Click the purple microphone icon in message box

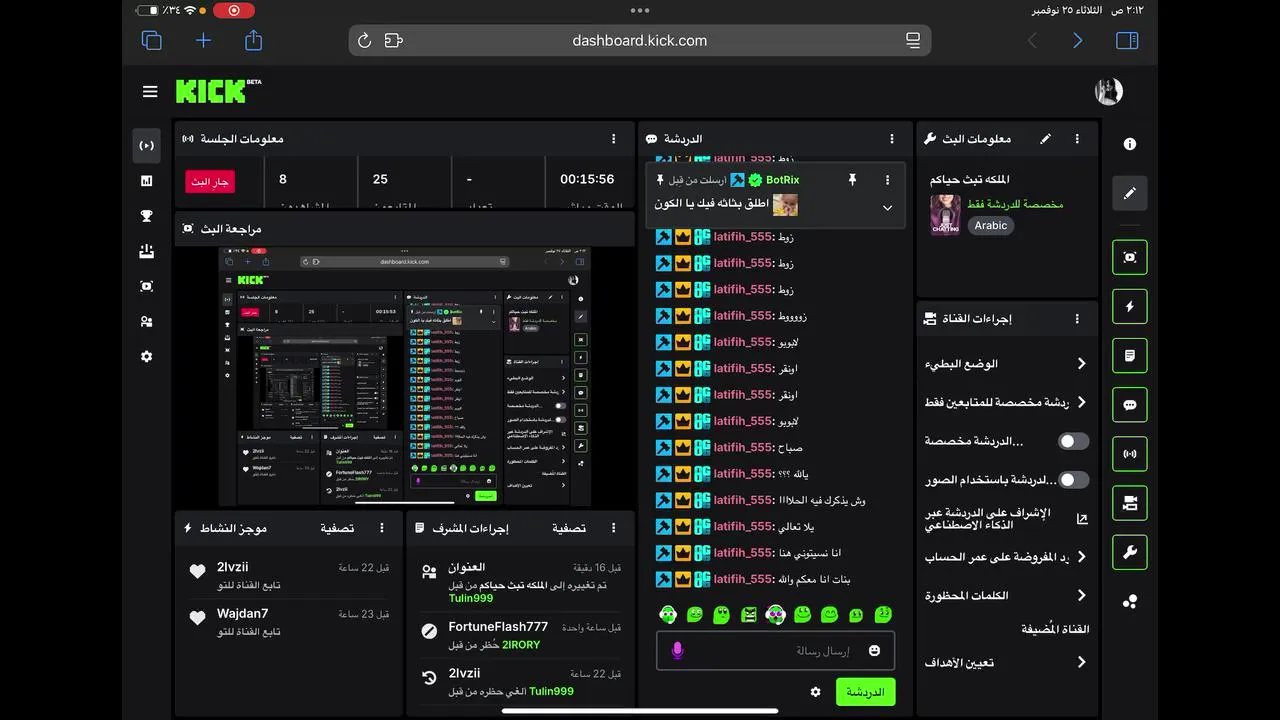pos(677,650)
